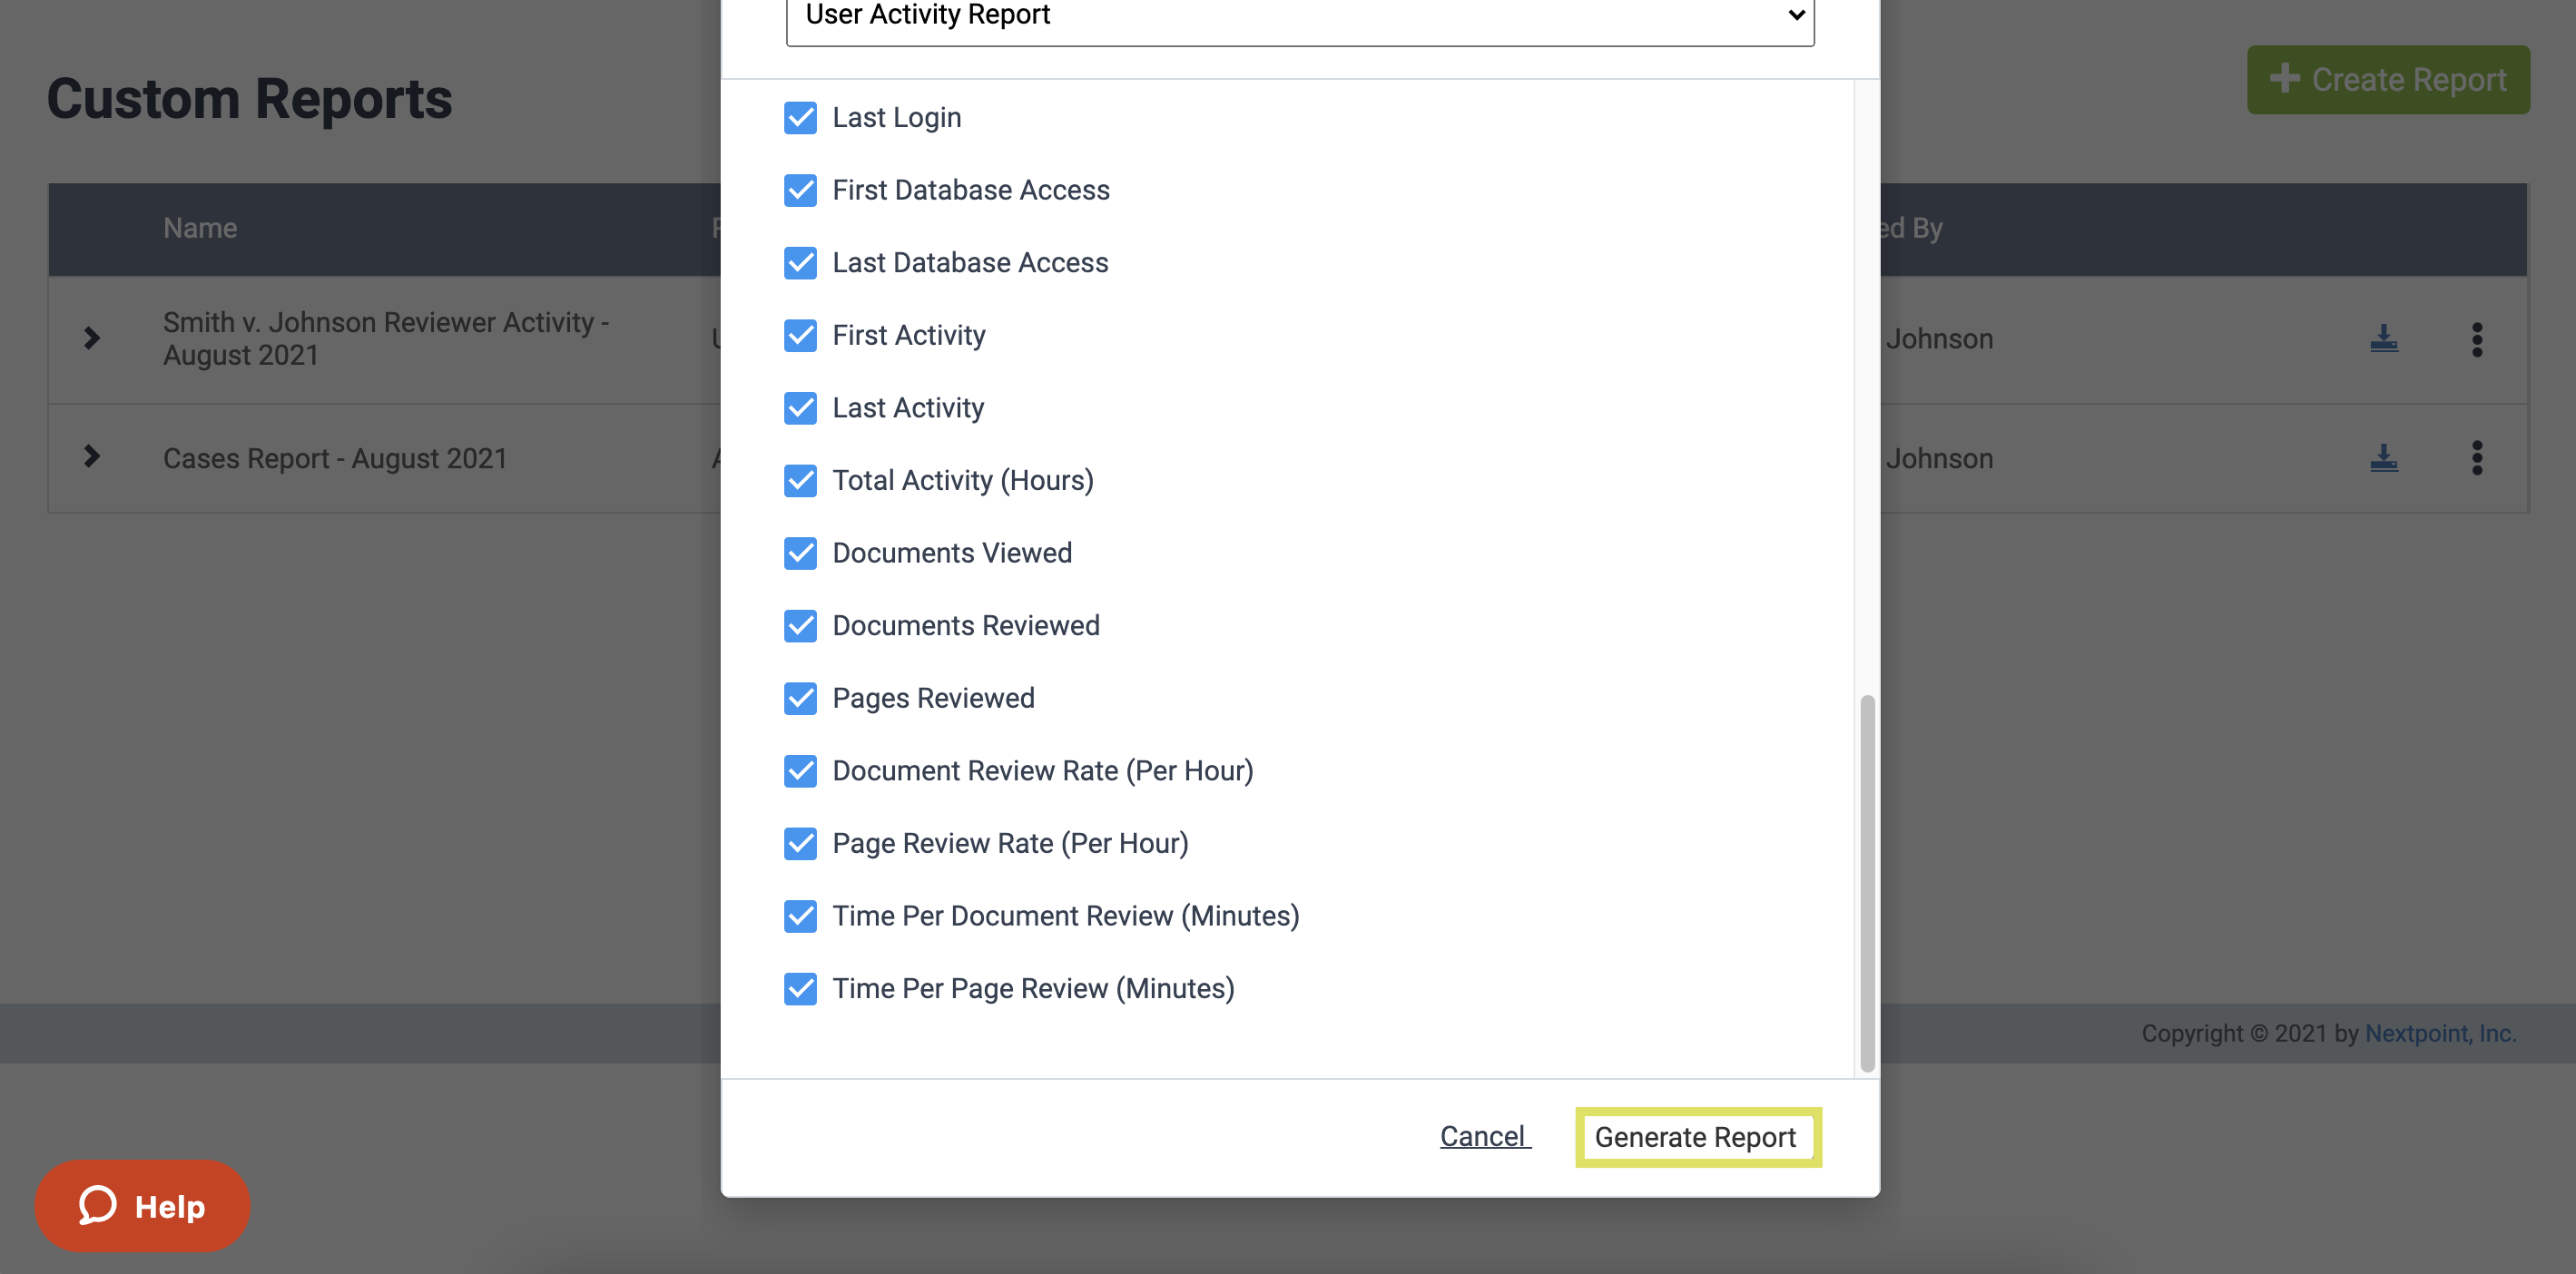Image resolution: width=2576 pixels, height=1274 pixels.
Task: Open the User Activity Report dropdown
Action: point(1300,16)
